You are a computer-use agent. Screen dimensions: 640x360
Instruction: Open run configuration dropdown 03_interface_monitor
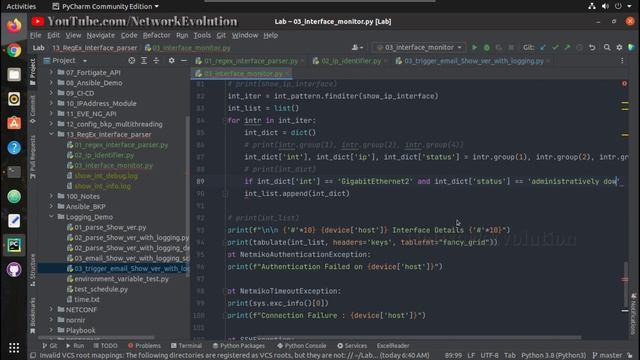(x=419, y=48)
